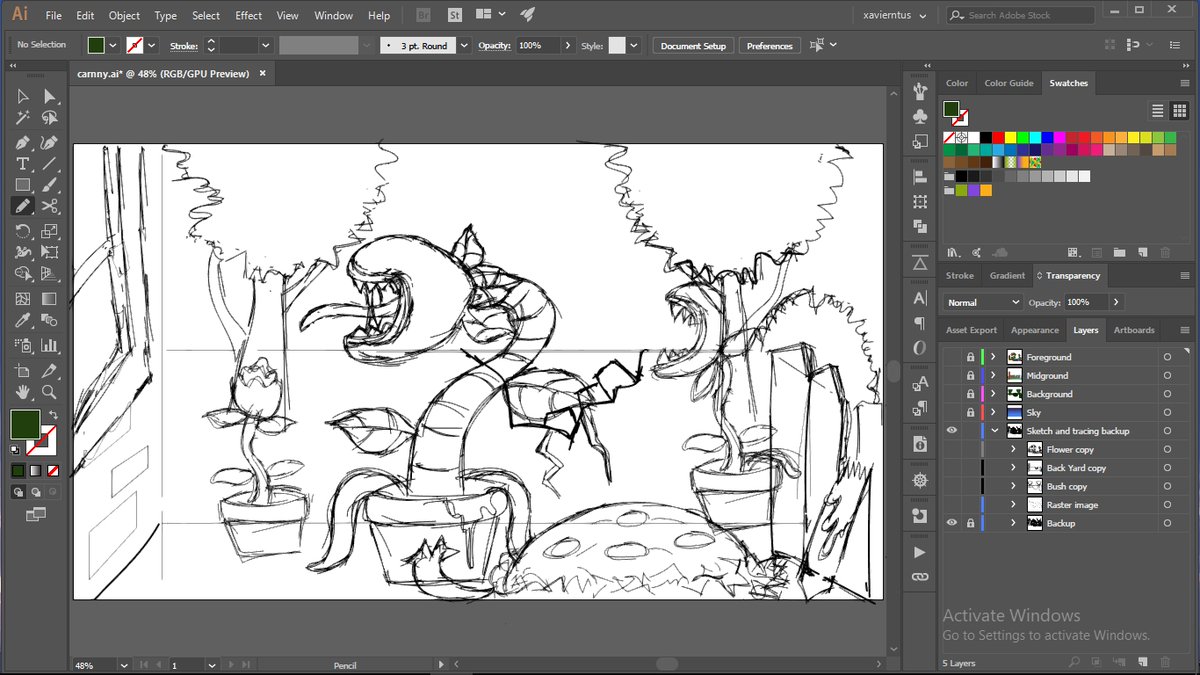Click the Search Adobe Stock field
1200x675 pixels.
coord(1020,15)
